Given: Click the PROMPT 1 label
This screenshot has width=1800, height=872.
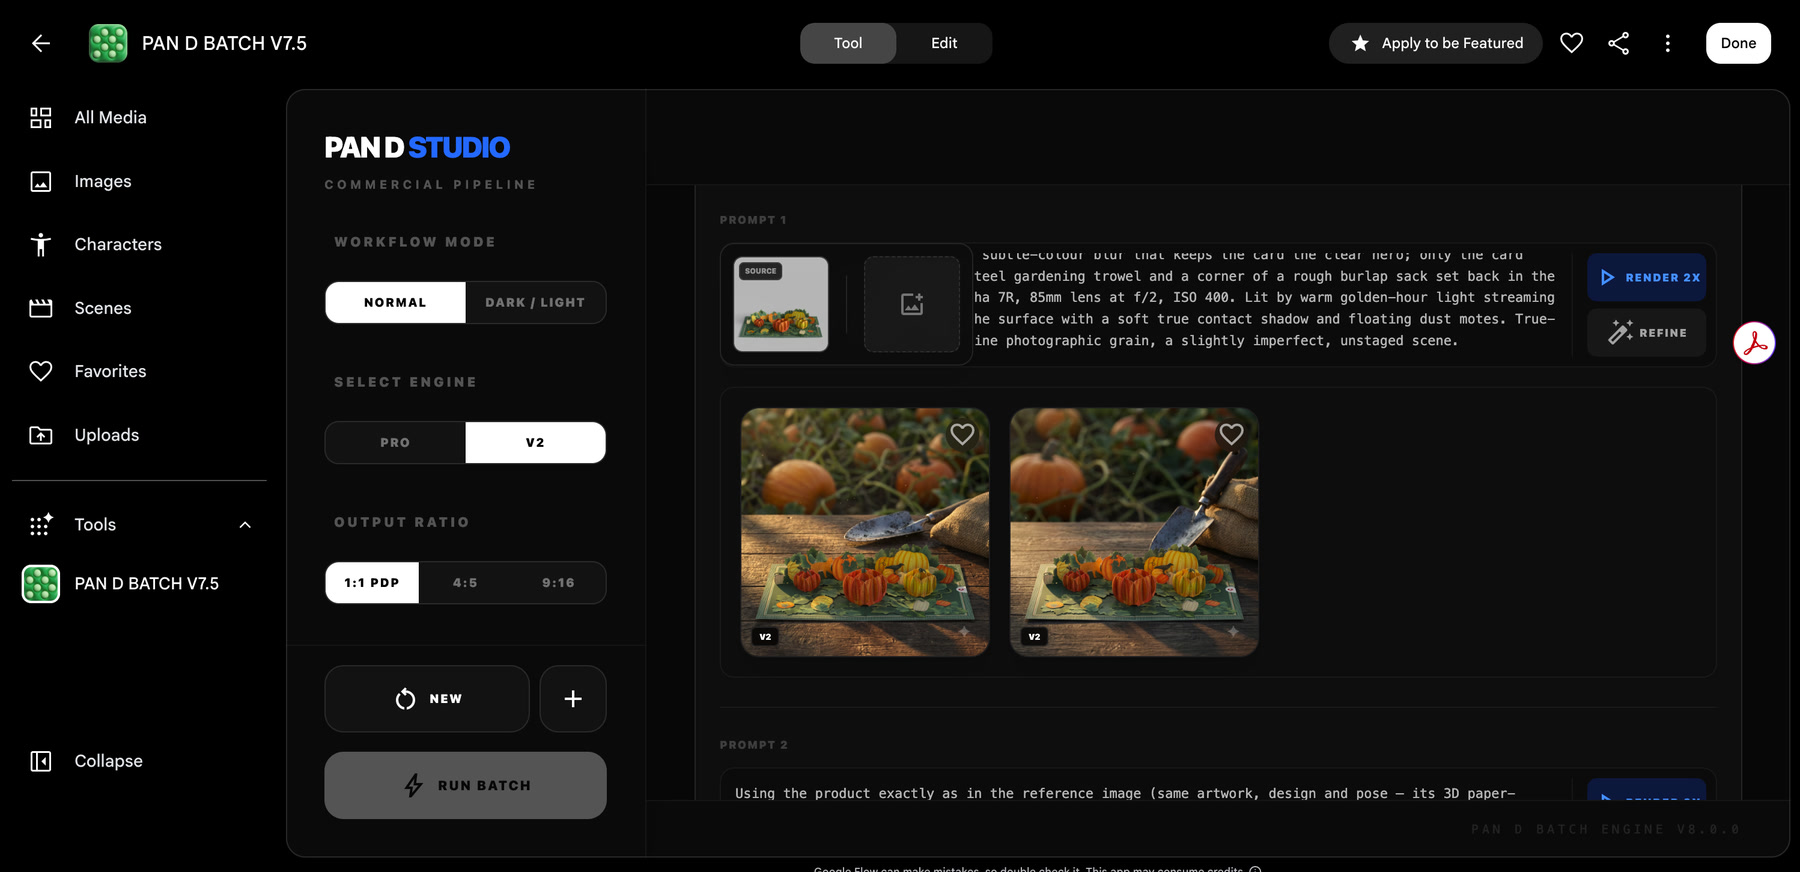Looking at the screenshot, I should [x=753, y=220].
